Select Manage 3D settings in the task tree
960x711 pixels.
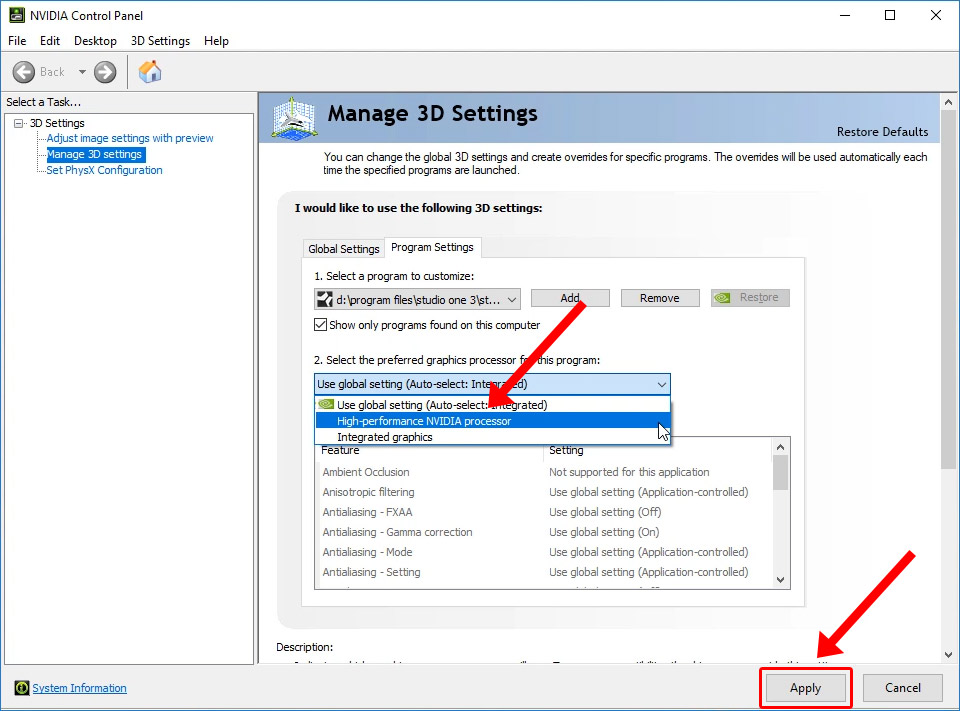point(94,154)
